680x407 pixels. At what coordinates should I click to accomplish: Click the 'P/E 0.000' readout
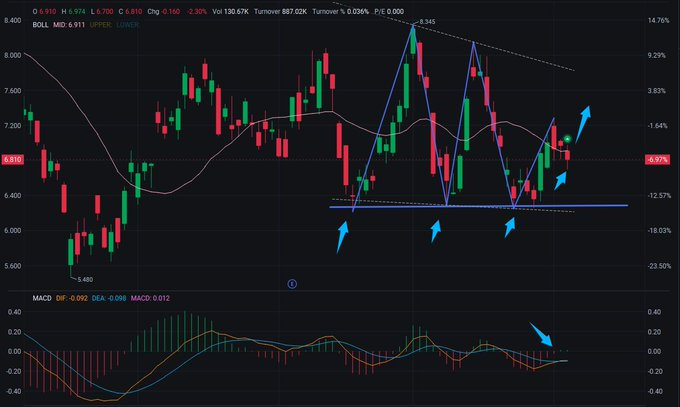[389, 11]
